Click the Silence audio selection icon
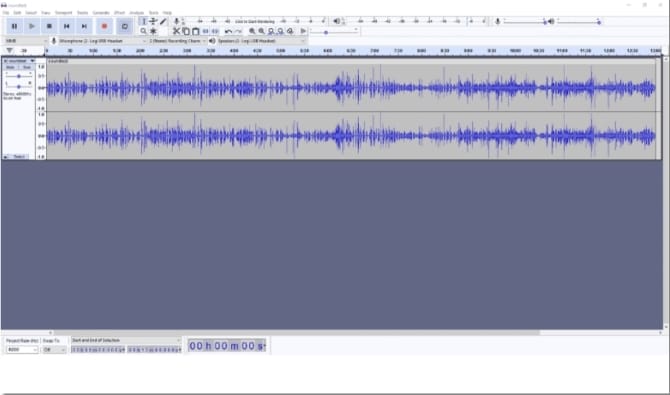The image size is (670, 395). 215,31
